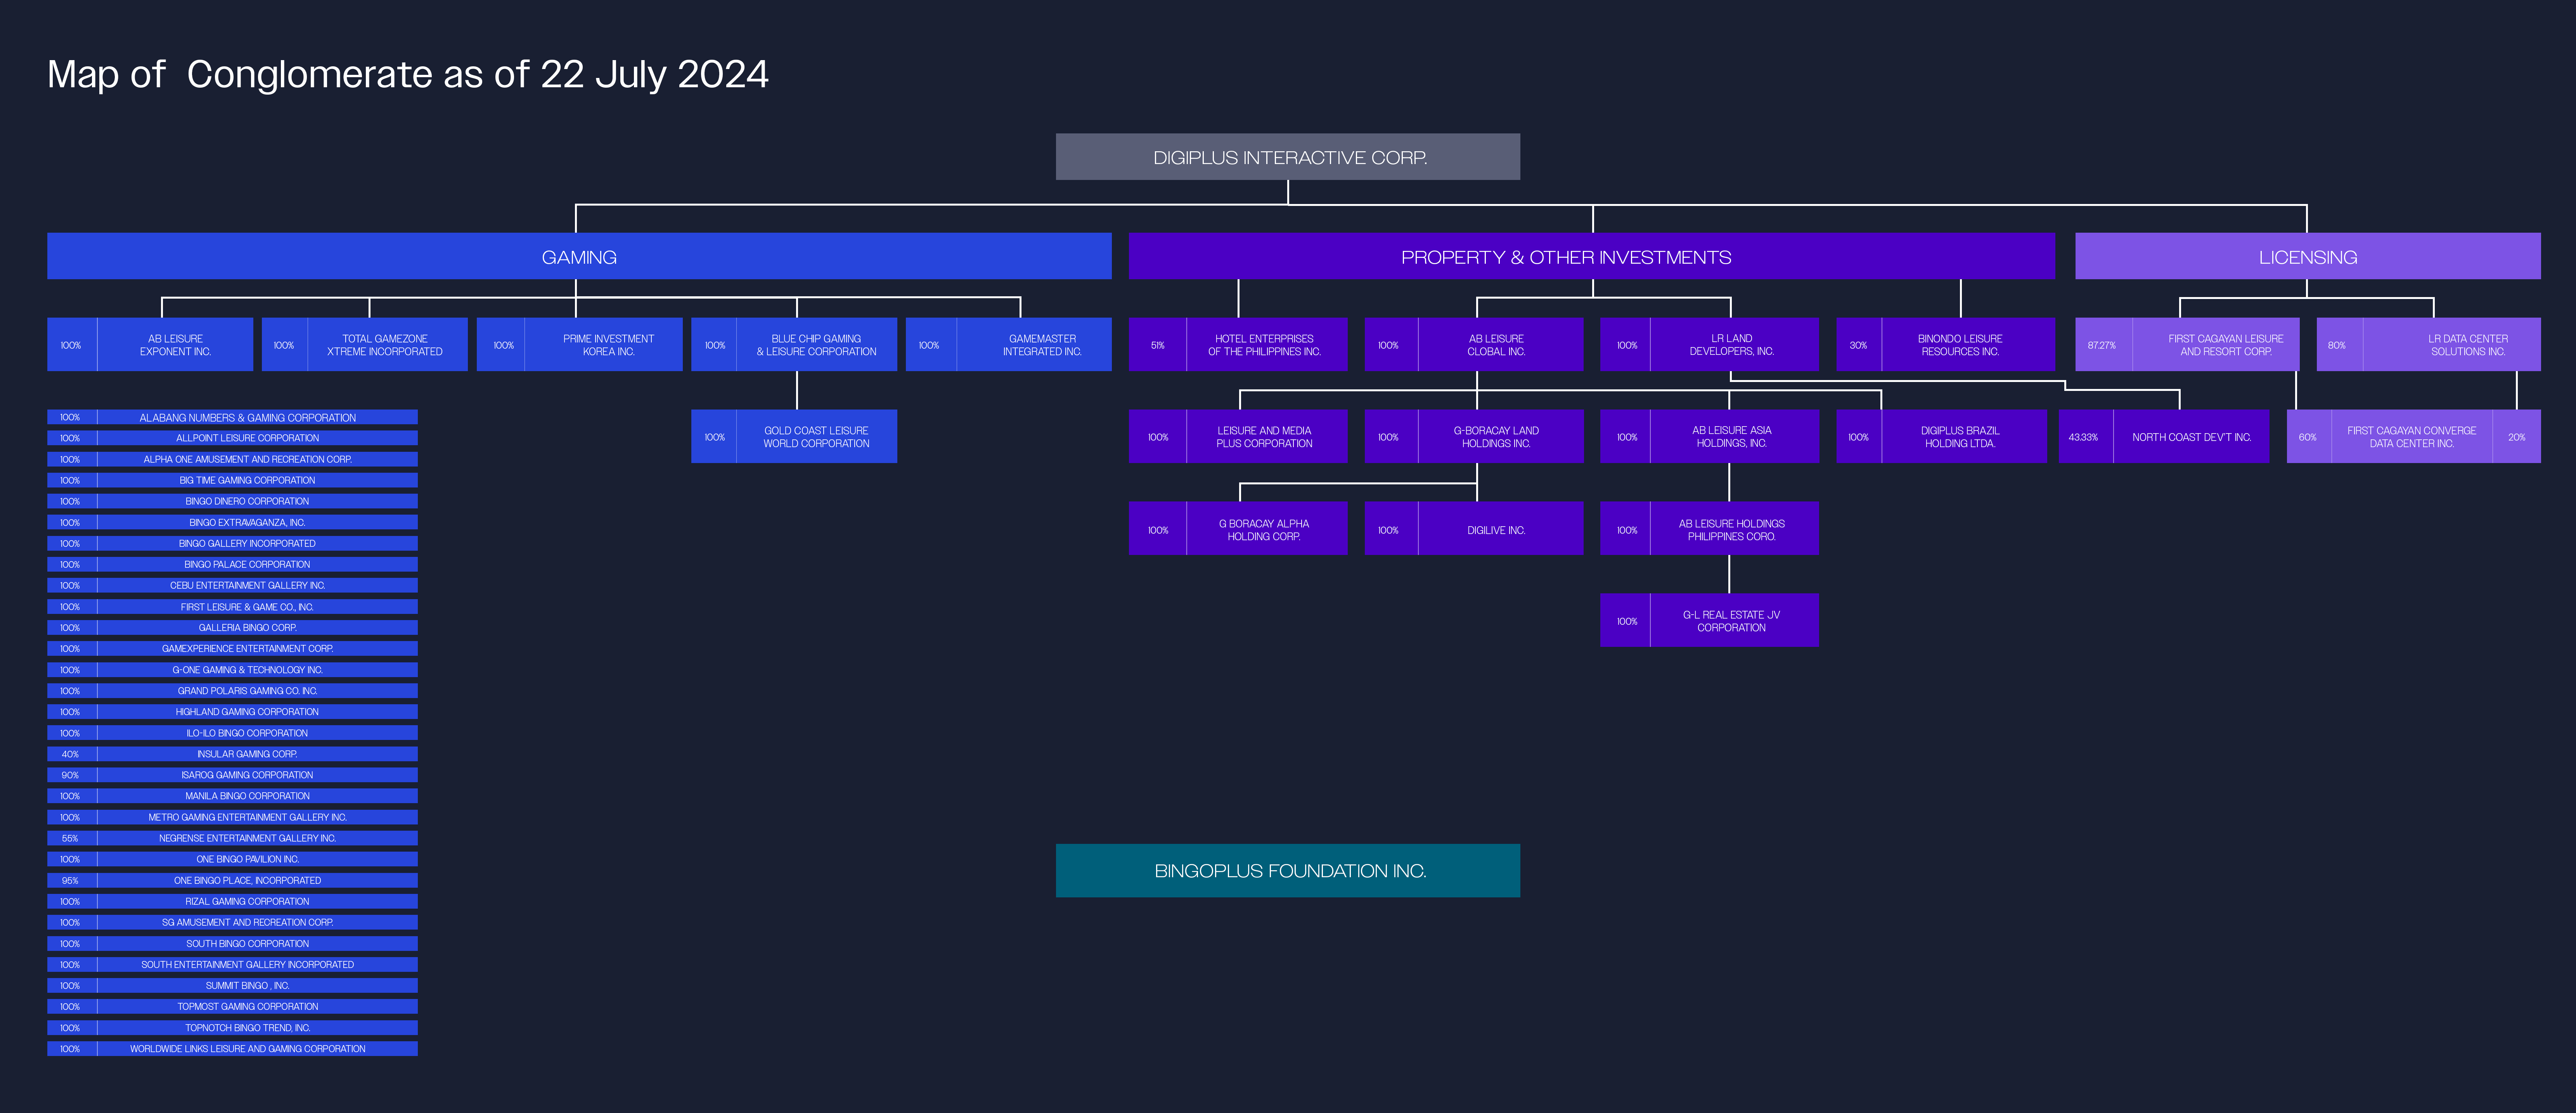Screen dimensions: 2576x1113
Task: Select GAMEXPERIENCE ENTERTAINMENT CORP. row
Action: click(232, 649)
